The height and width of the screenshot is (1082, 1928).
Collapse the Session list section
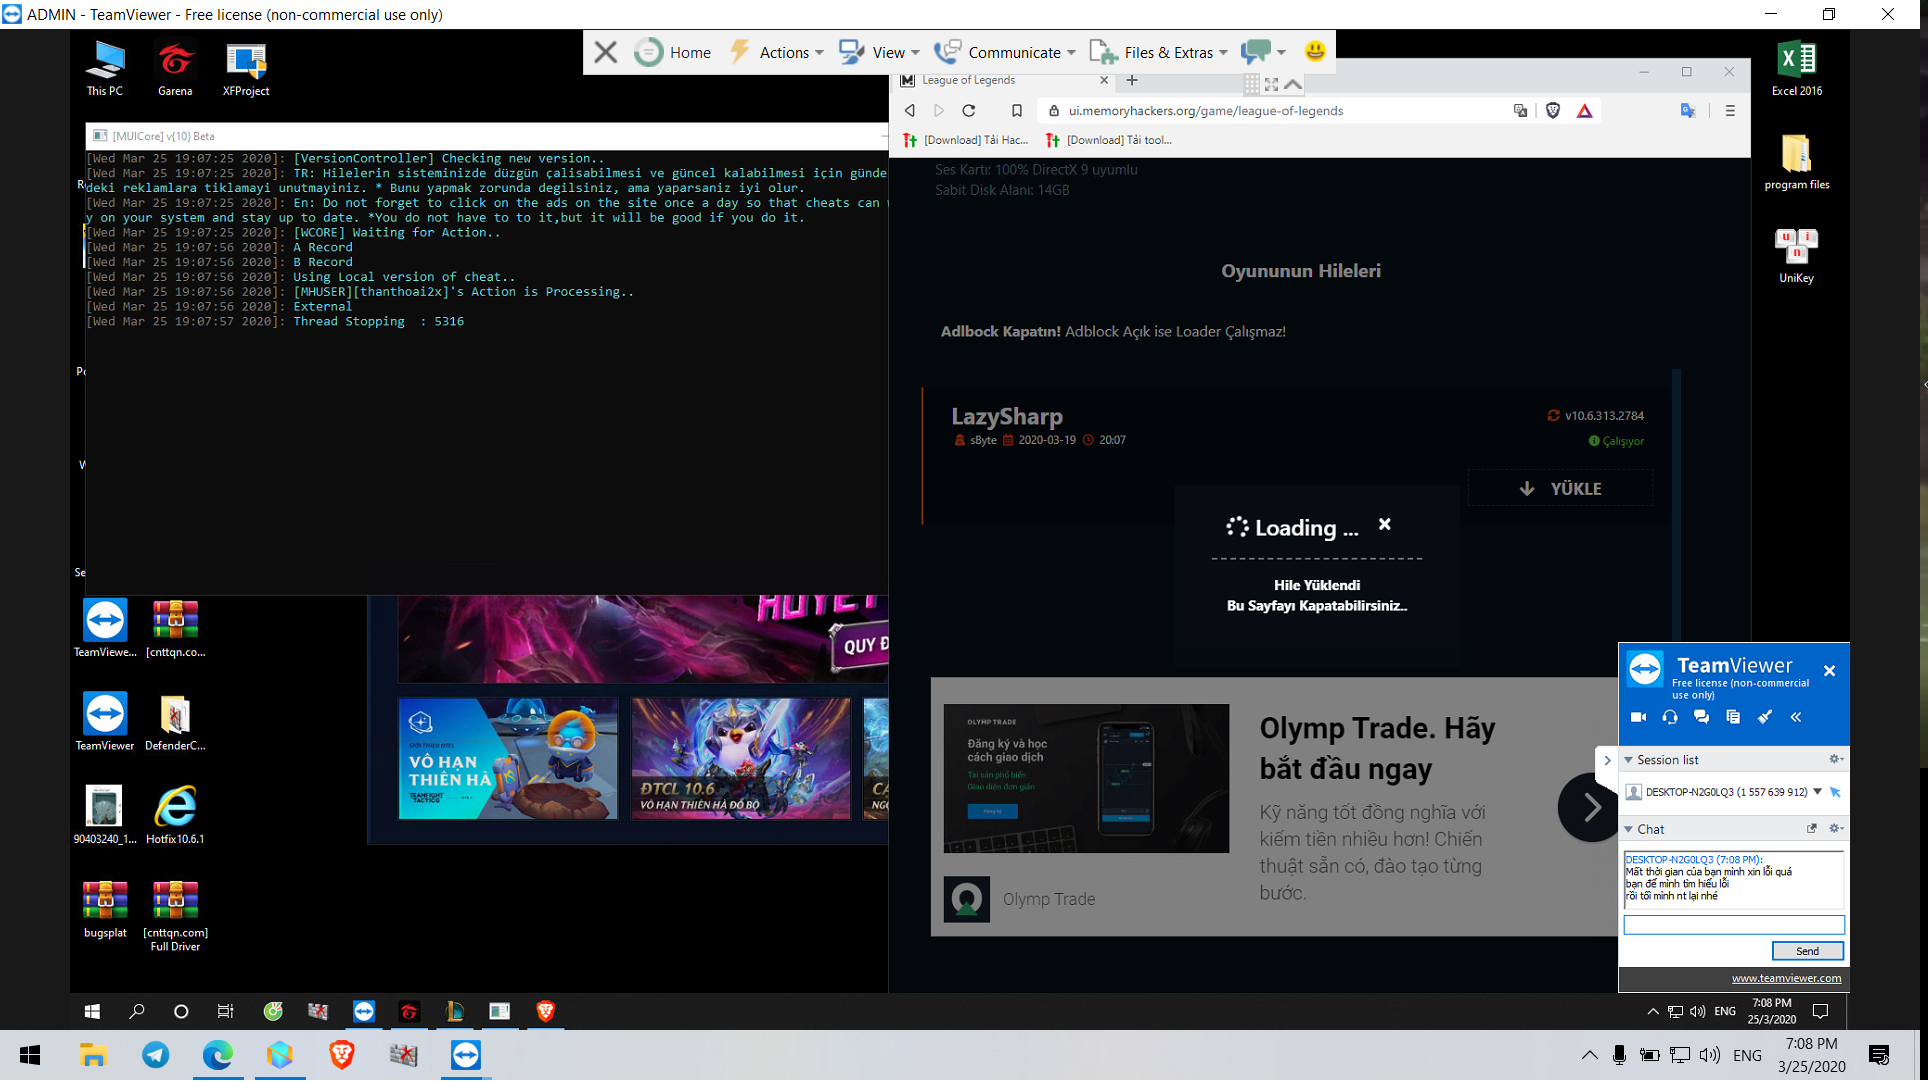click(x=1628, y=760)
